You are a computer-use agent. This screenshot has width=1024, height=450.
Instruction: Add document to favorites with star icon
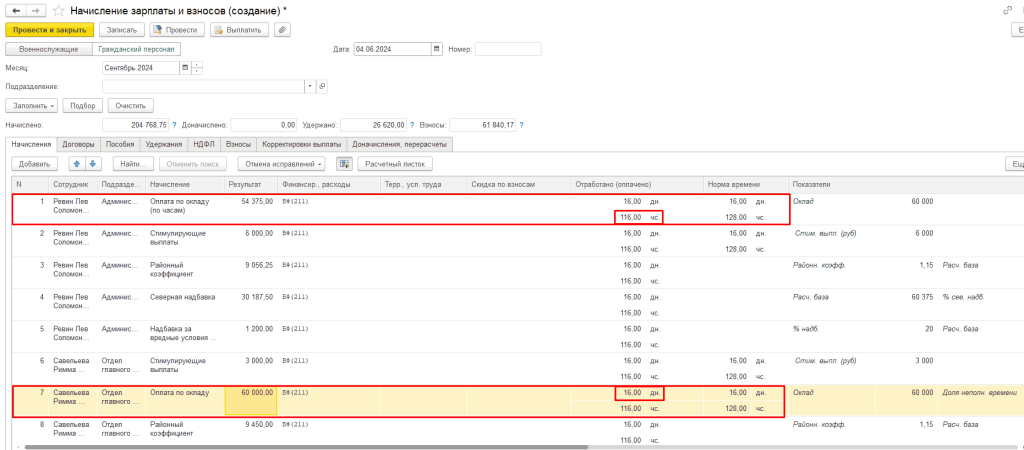click(58, 10)
